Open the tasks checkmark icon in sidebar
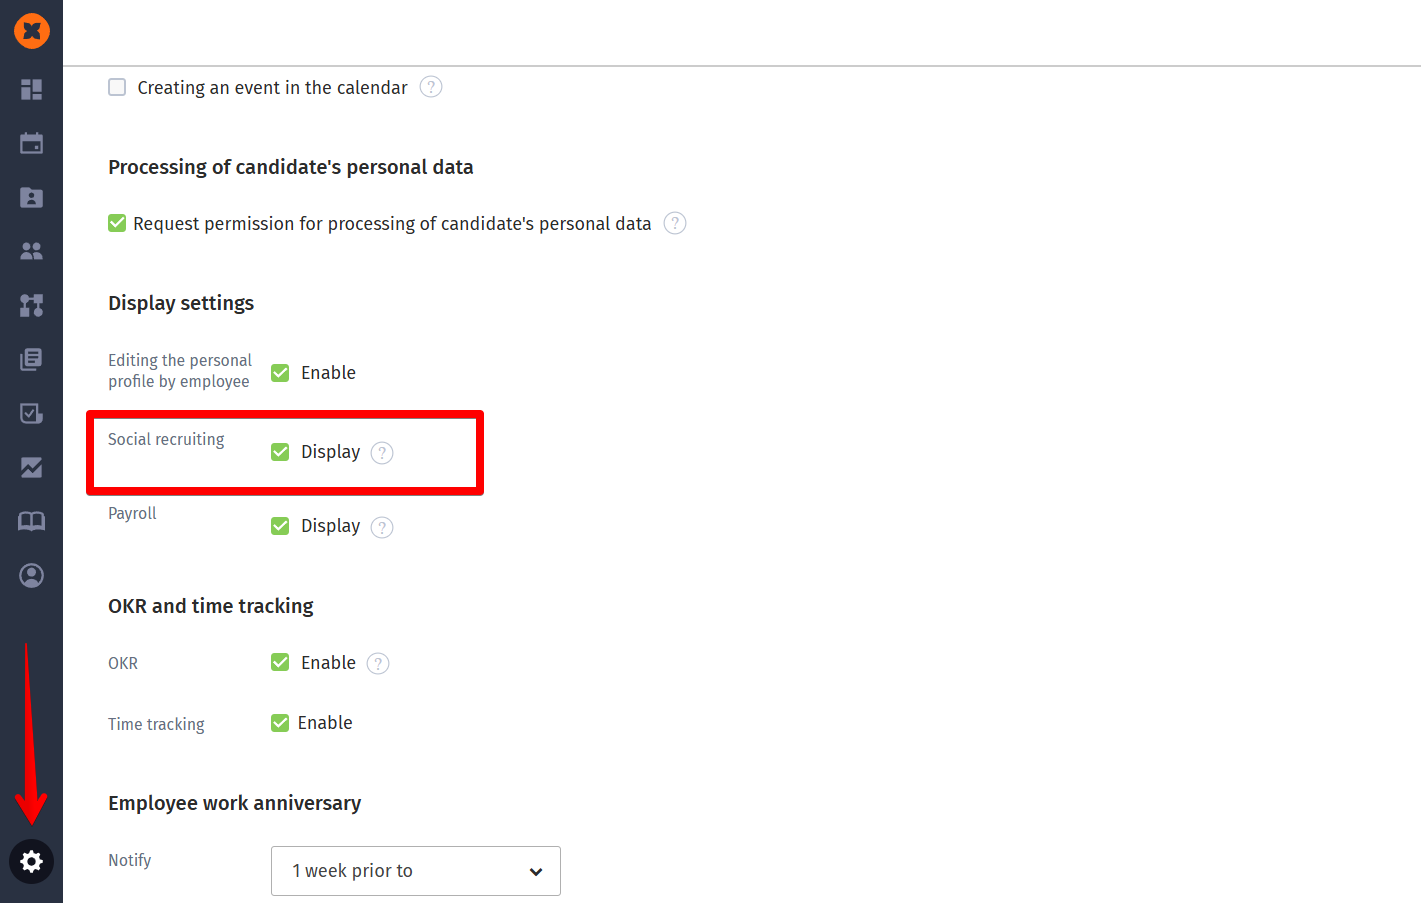This screenshot has height=903, width=1421. [31, 413]
